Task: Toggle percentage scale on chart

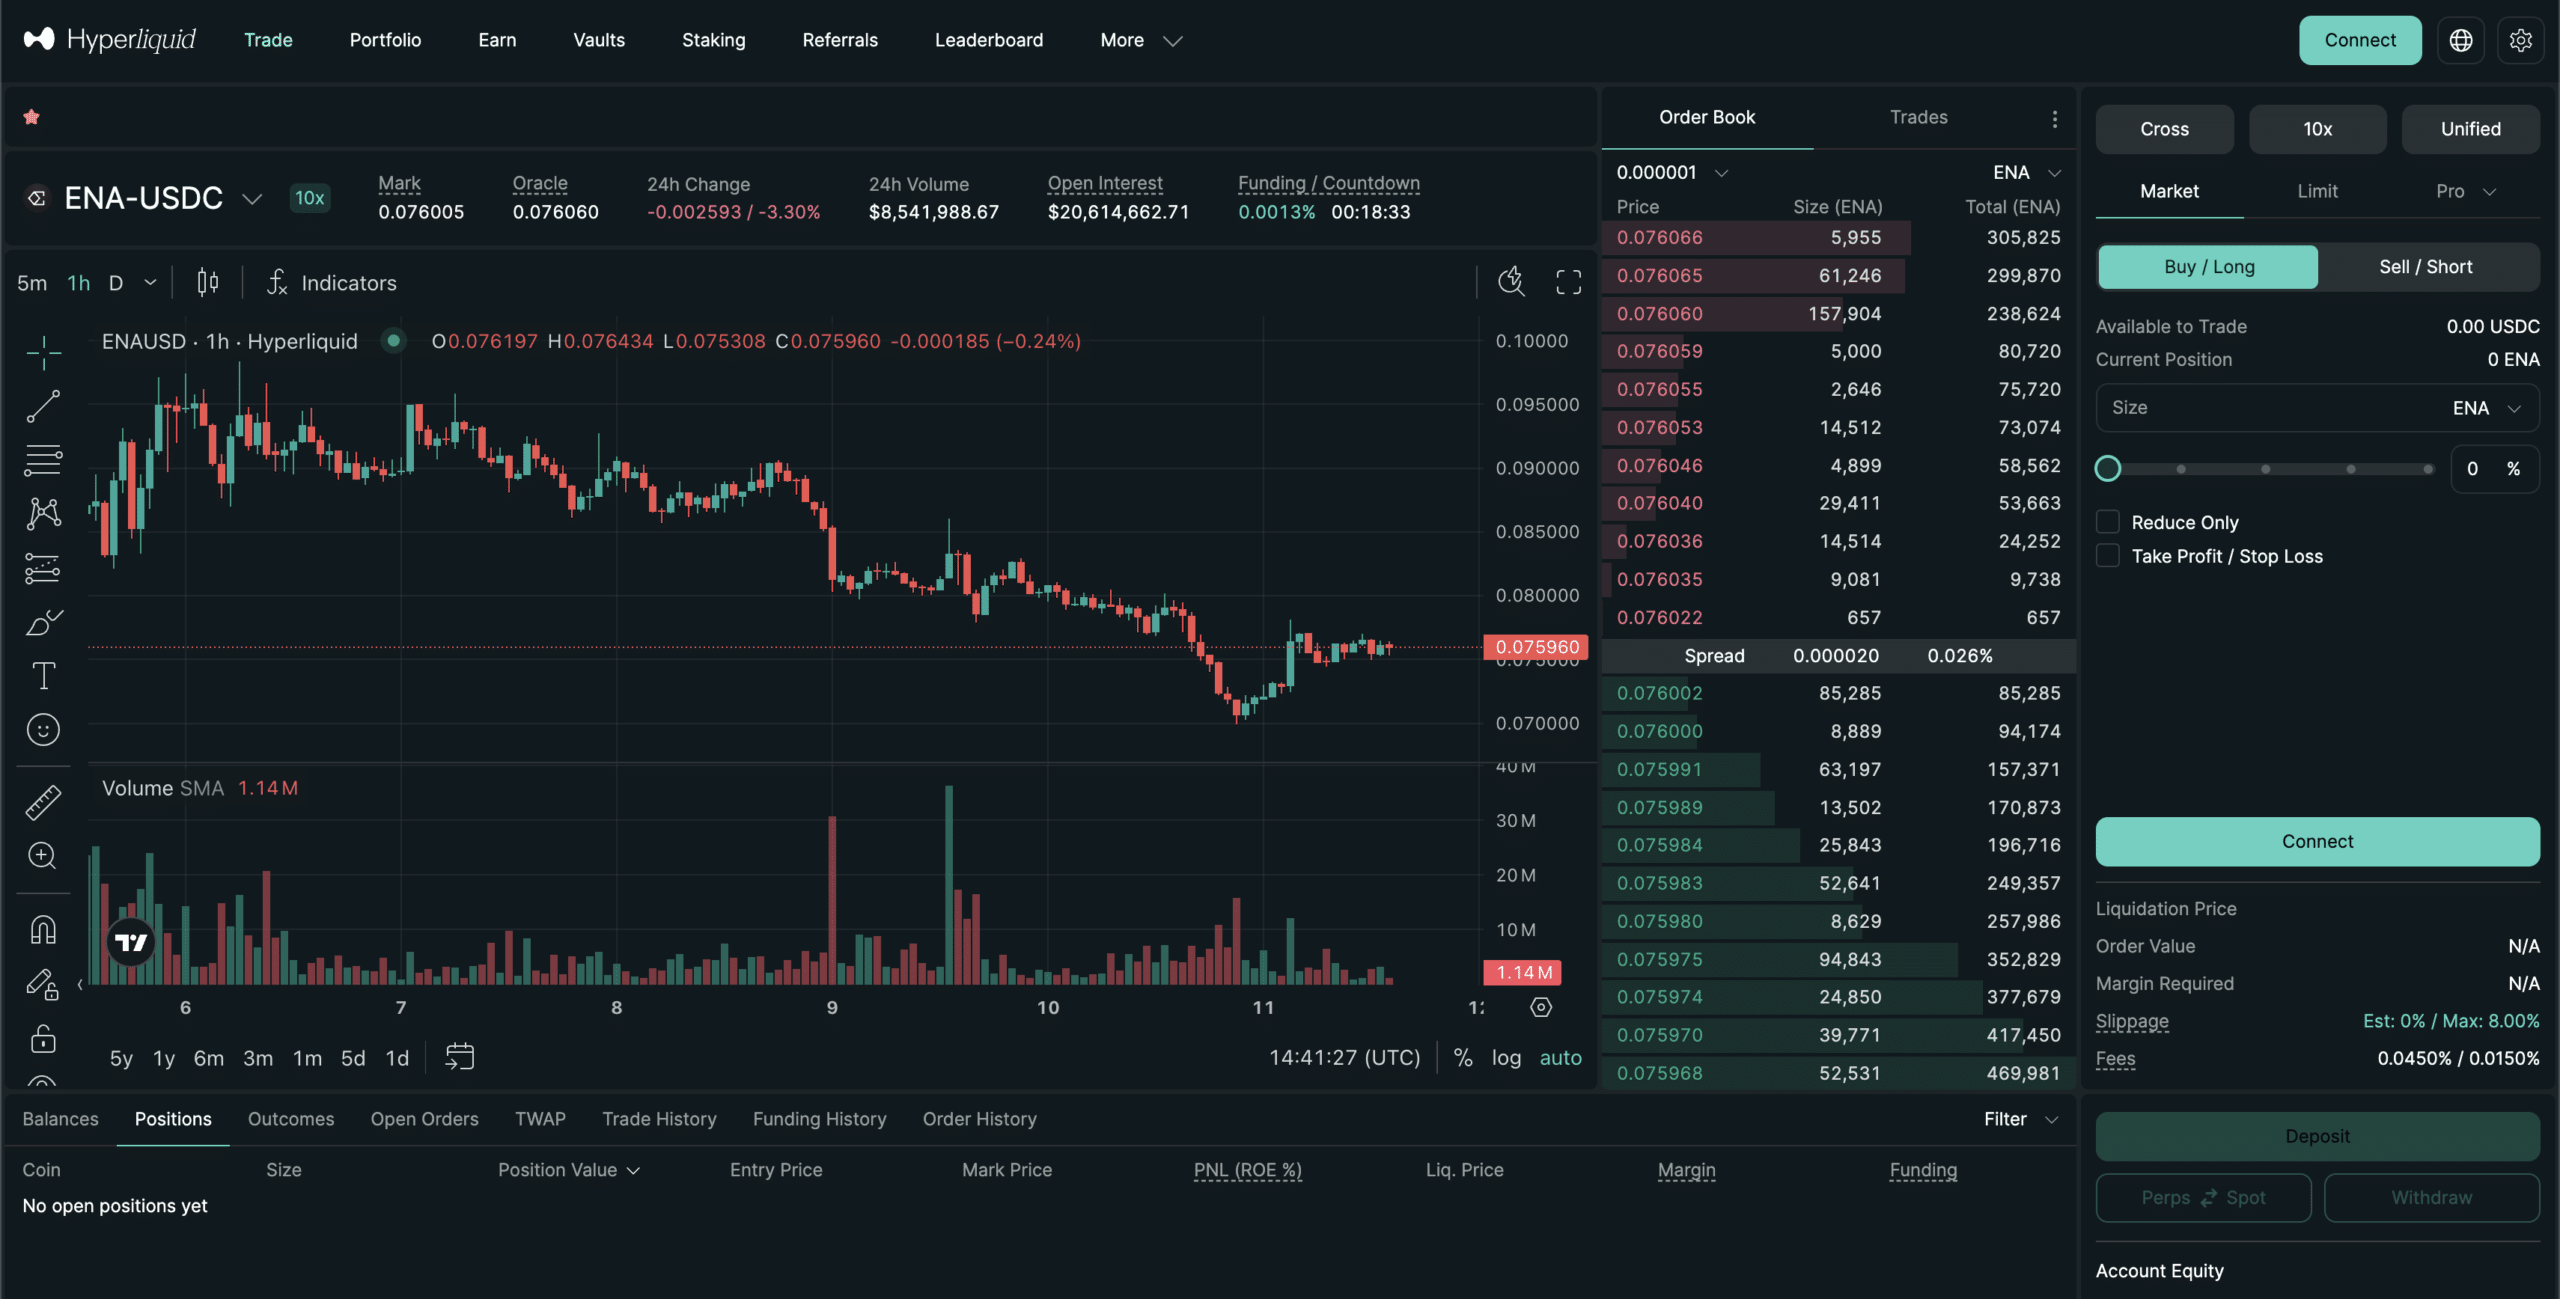Action: [x=1463, y=1058]
